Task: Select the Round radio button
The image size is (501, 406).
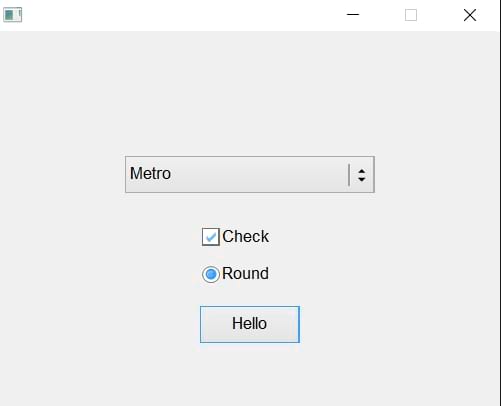Action: 211,274
